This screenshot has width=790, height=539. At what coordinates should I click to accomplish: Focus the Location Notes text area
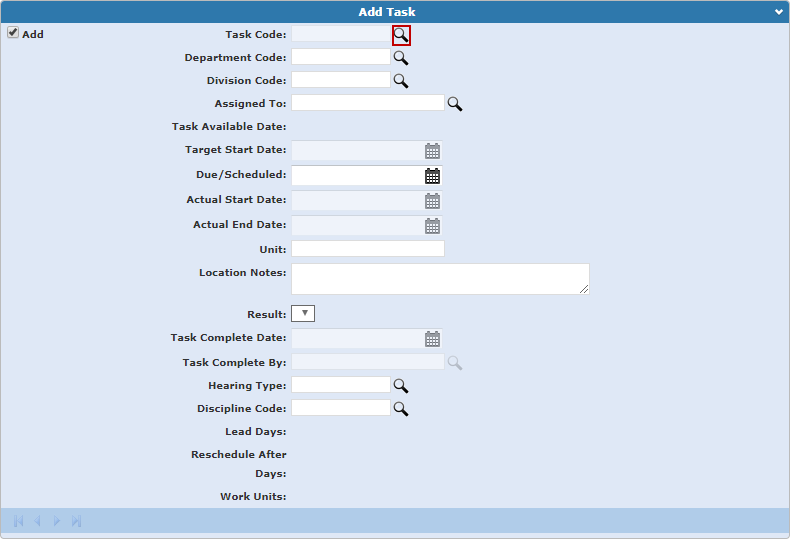[439, 279]
